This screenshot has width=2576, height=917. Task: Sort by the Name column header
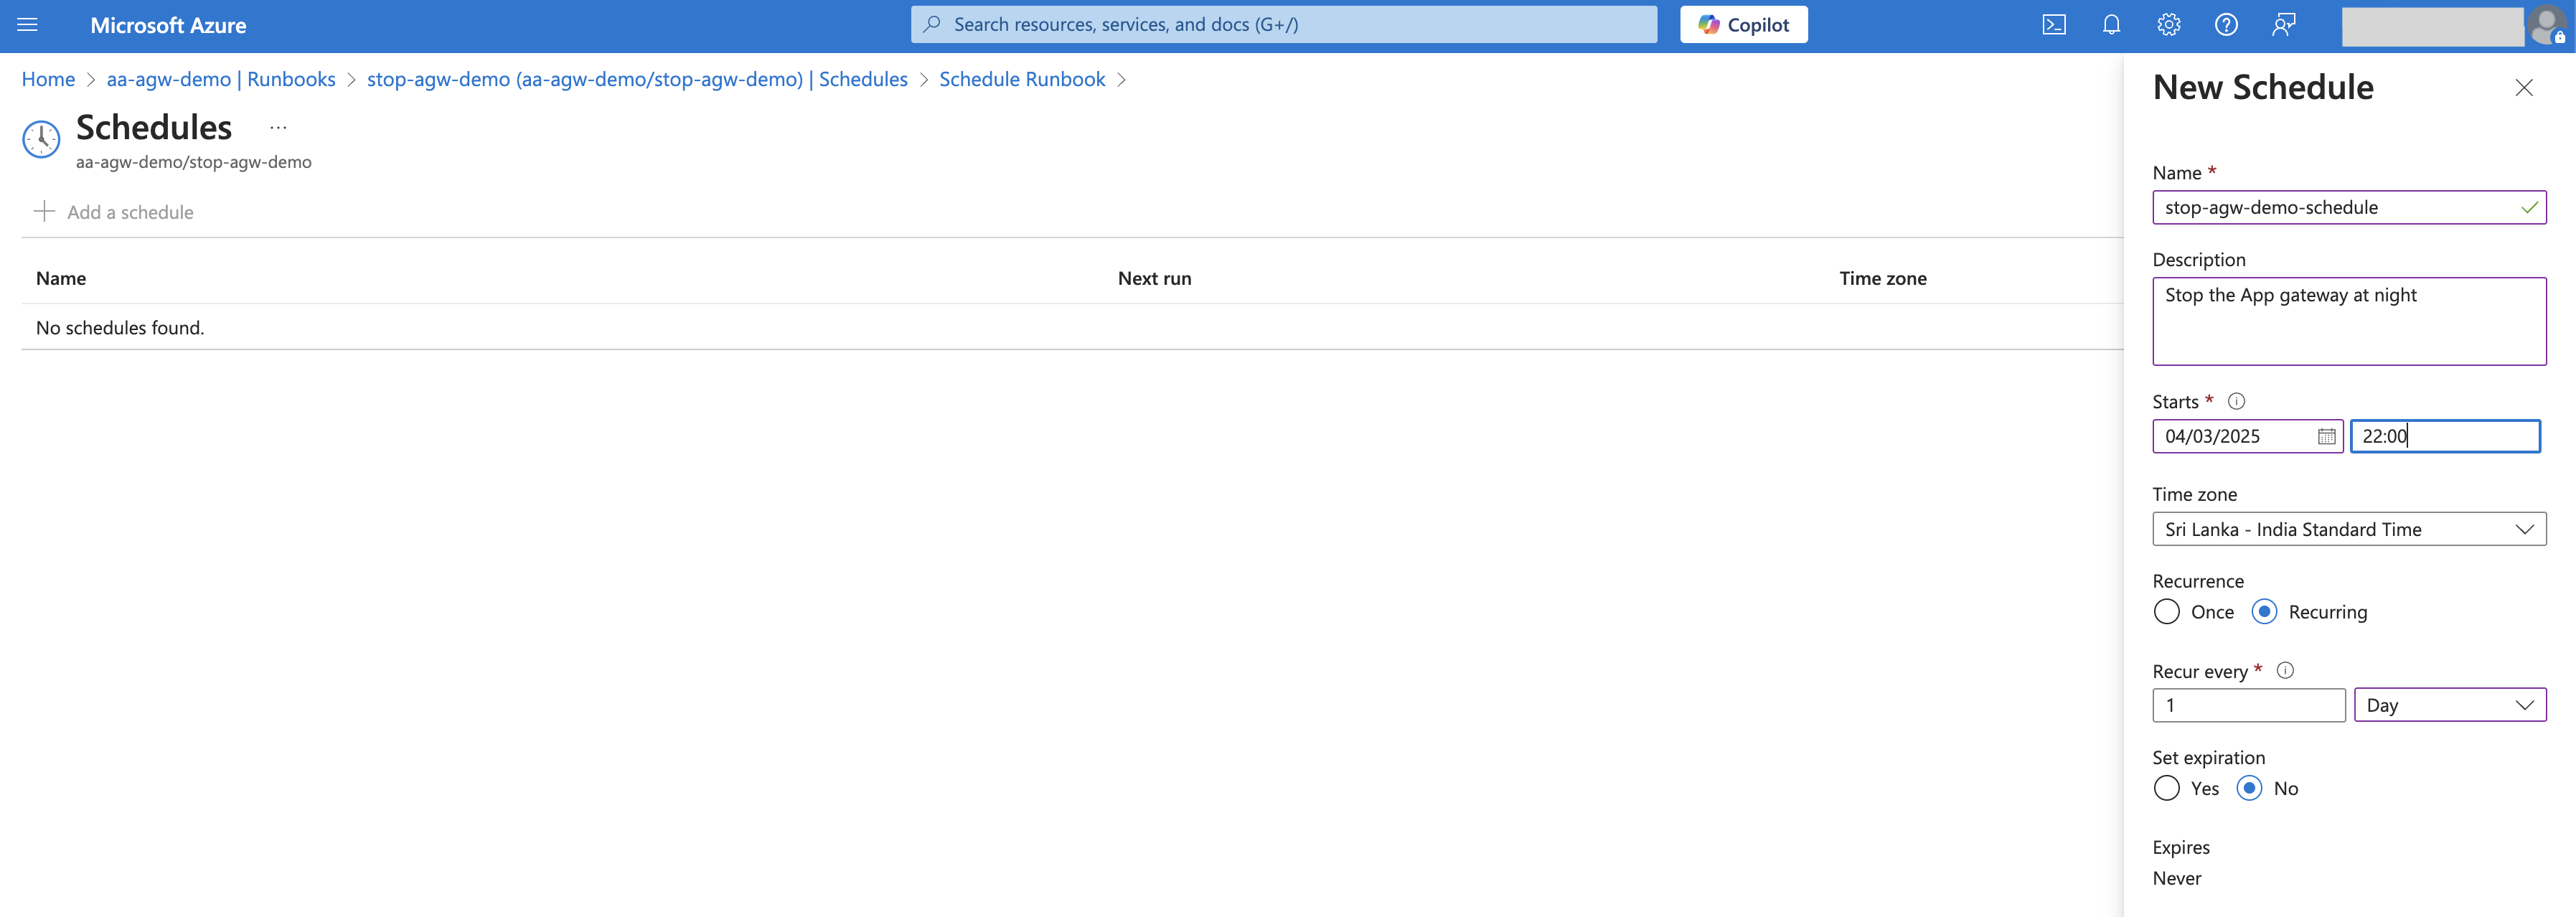coord(61,278)
